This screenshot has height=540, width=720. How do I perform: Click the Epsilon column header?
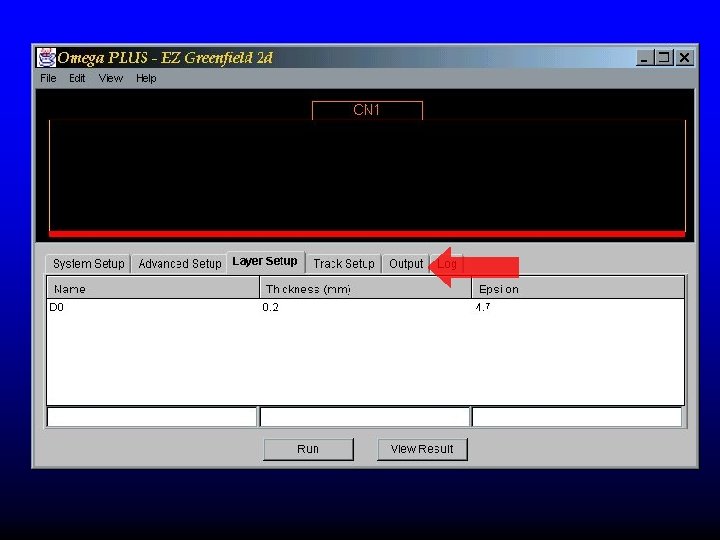point(578,289)
